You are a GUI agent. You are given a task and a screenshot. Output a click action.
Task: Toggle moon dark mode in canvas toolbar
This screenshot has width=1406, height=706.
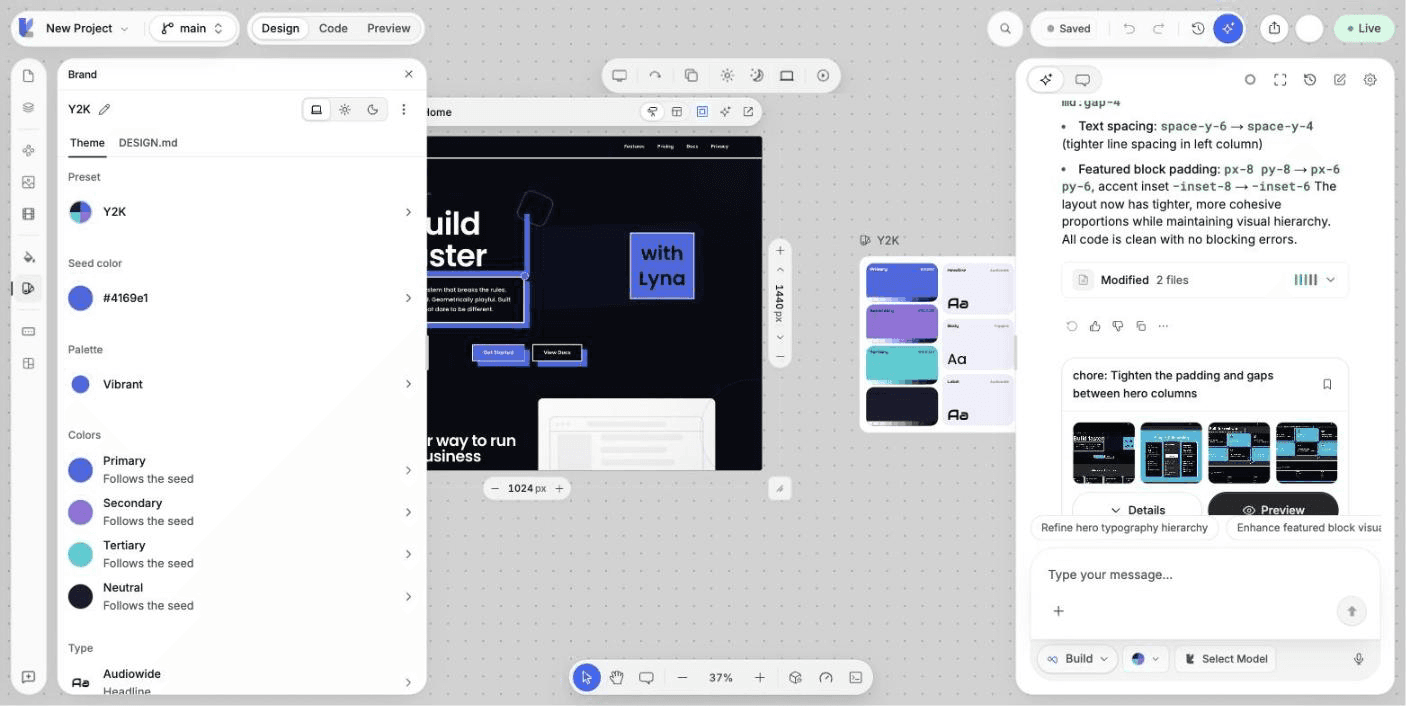click(757, 75)
